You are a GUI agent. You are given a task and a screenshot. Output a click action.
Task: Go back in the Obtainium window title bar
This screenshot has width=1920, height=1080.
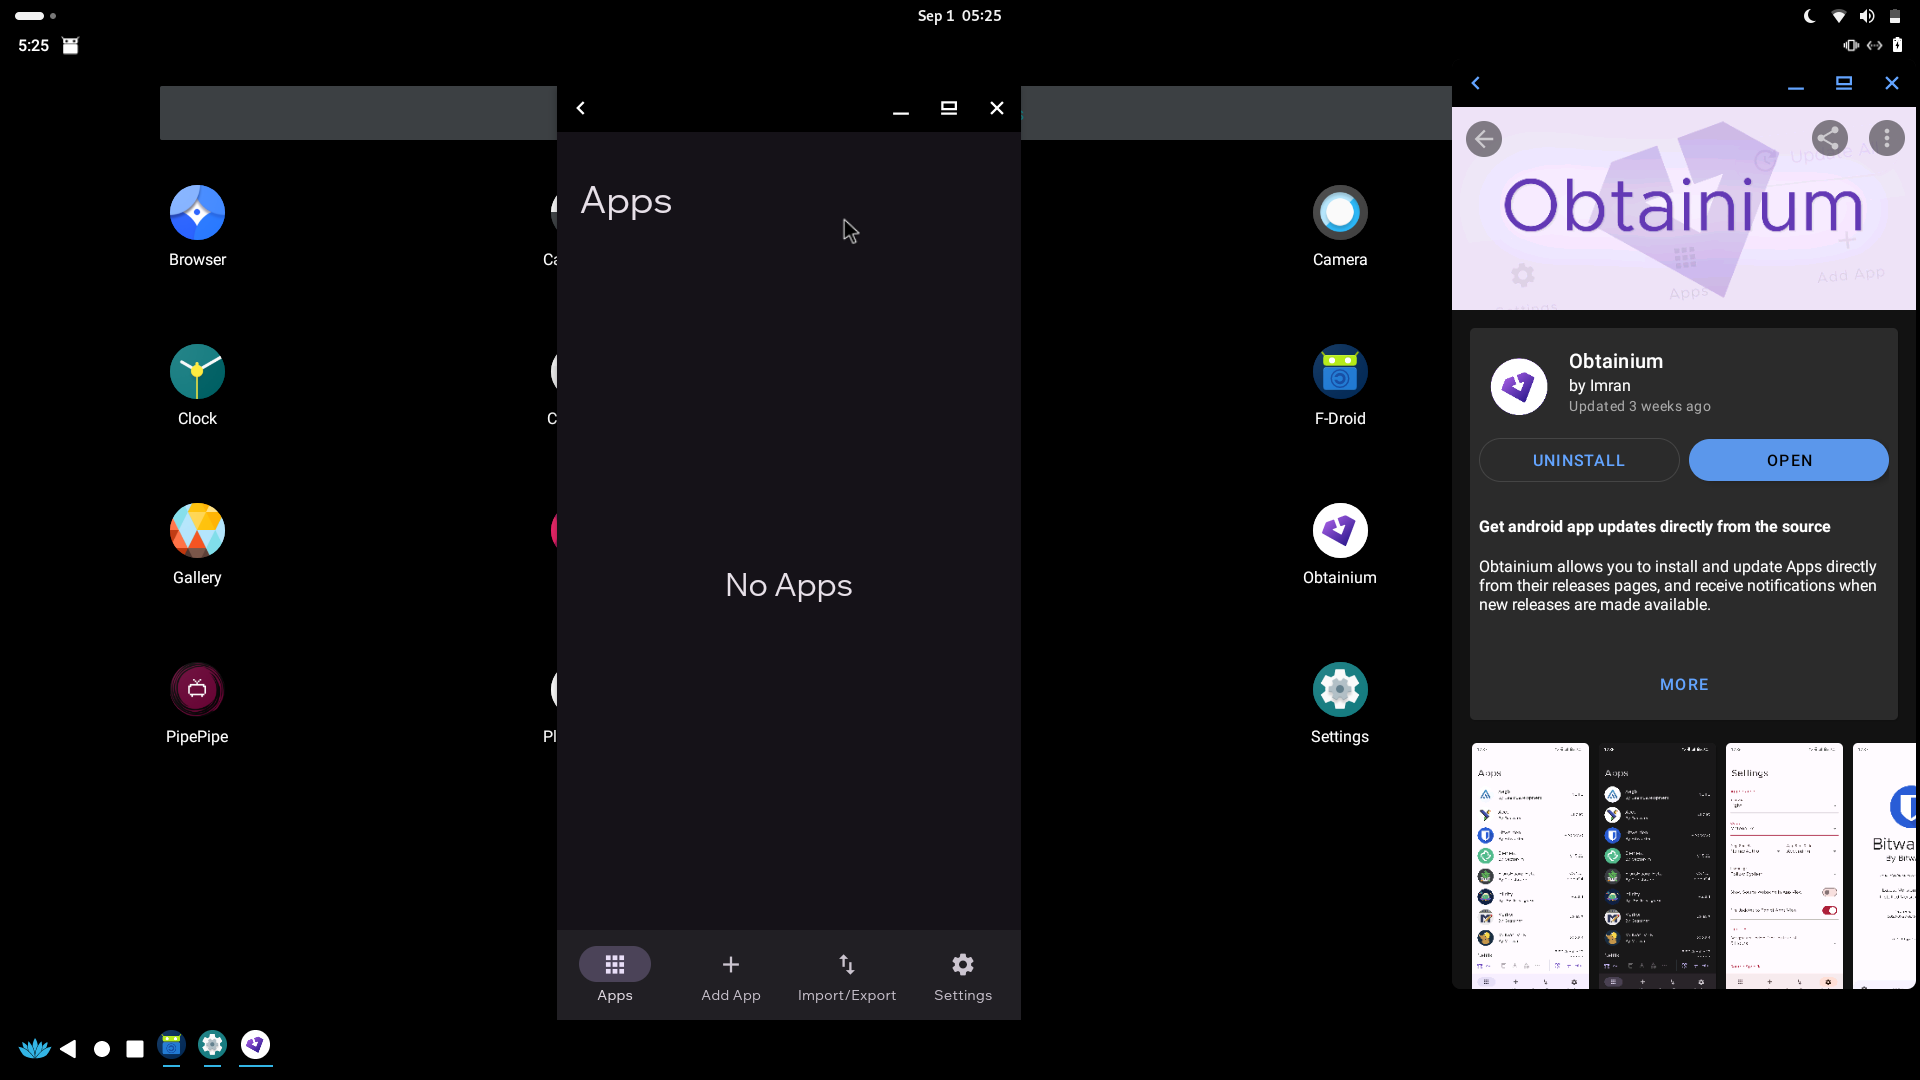[x=581, y=108]
